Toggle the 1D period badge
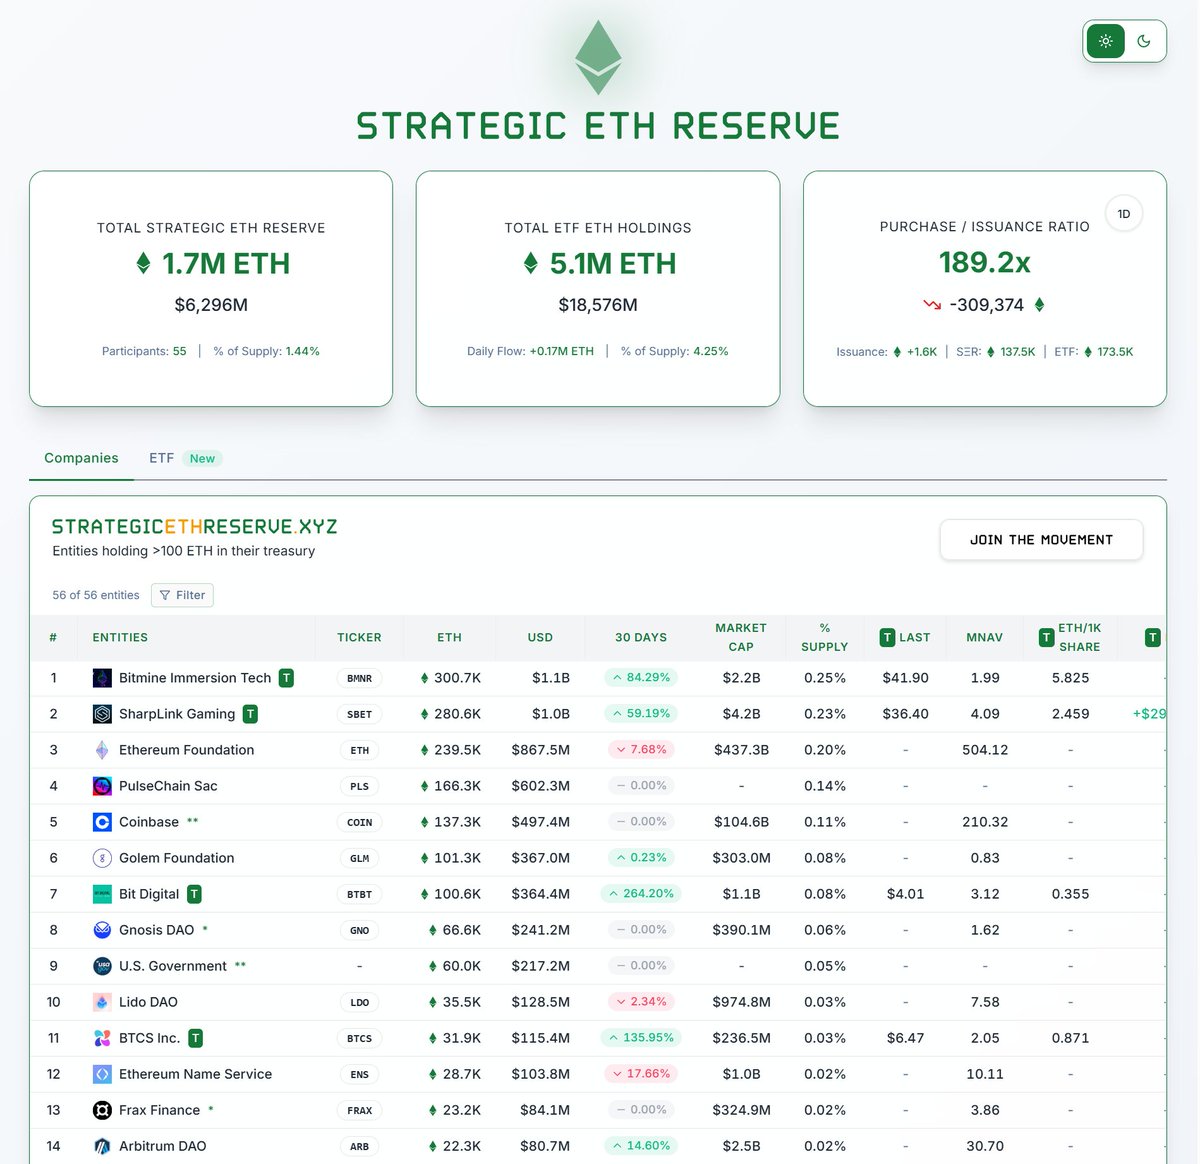The height and width of the screenshot is (1164, 1200). tap(1124, 214)
